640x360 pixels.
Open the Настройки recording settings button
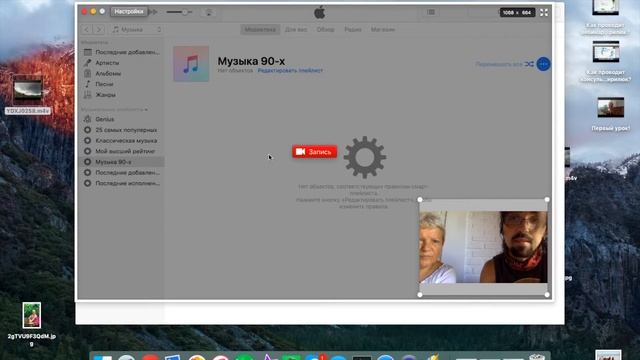[129, 12]
